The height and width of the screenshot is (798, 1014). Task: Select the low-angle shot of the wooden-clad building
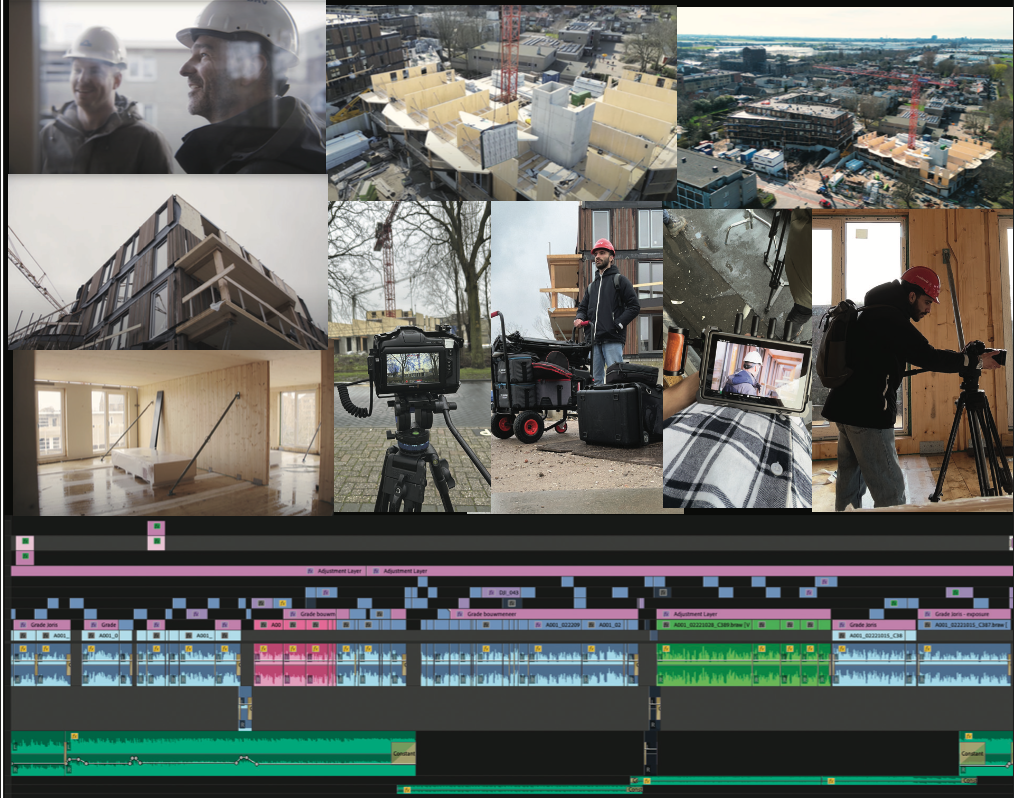(167, 262)
